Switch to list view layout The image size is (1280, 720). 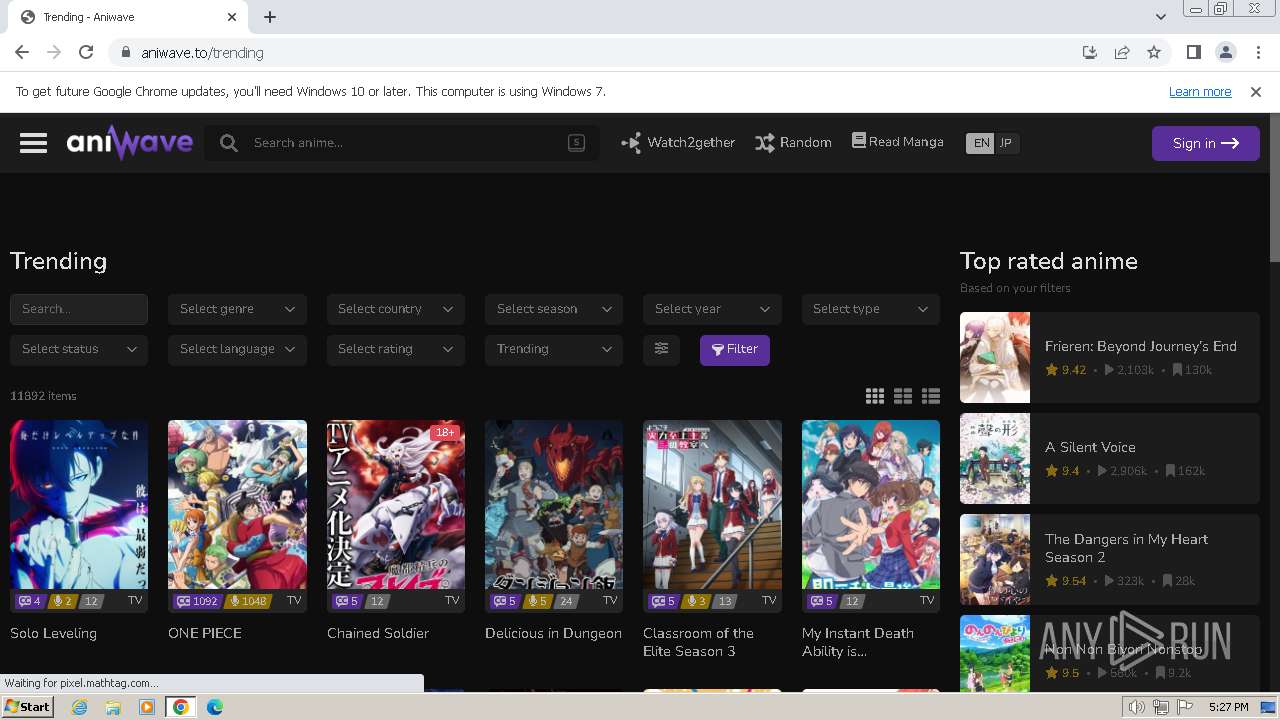(931, 396)
